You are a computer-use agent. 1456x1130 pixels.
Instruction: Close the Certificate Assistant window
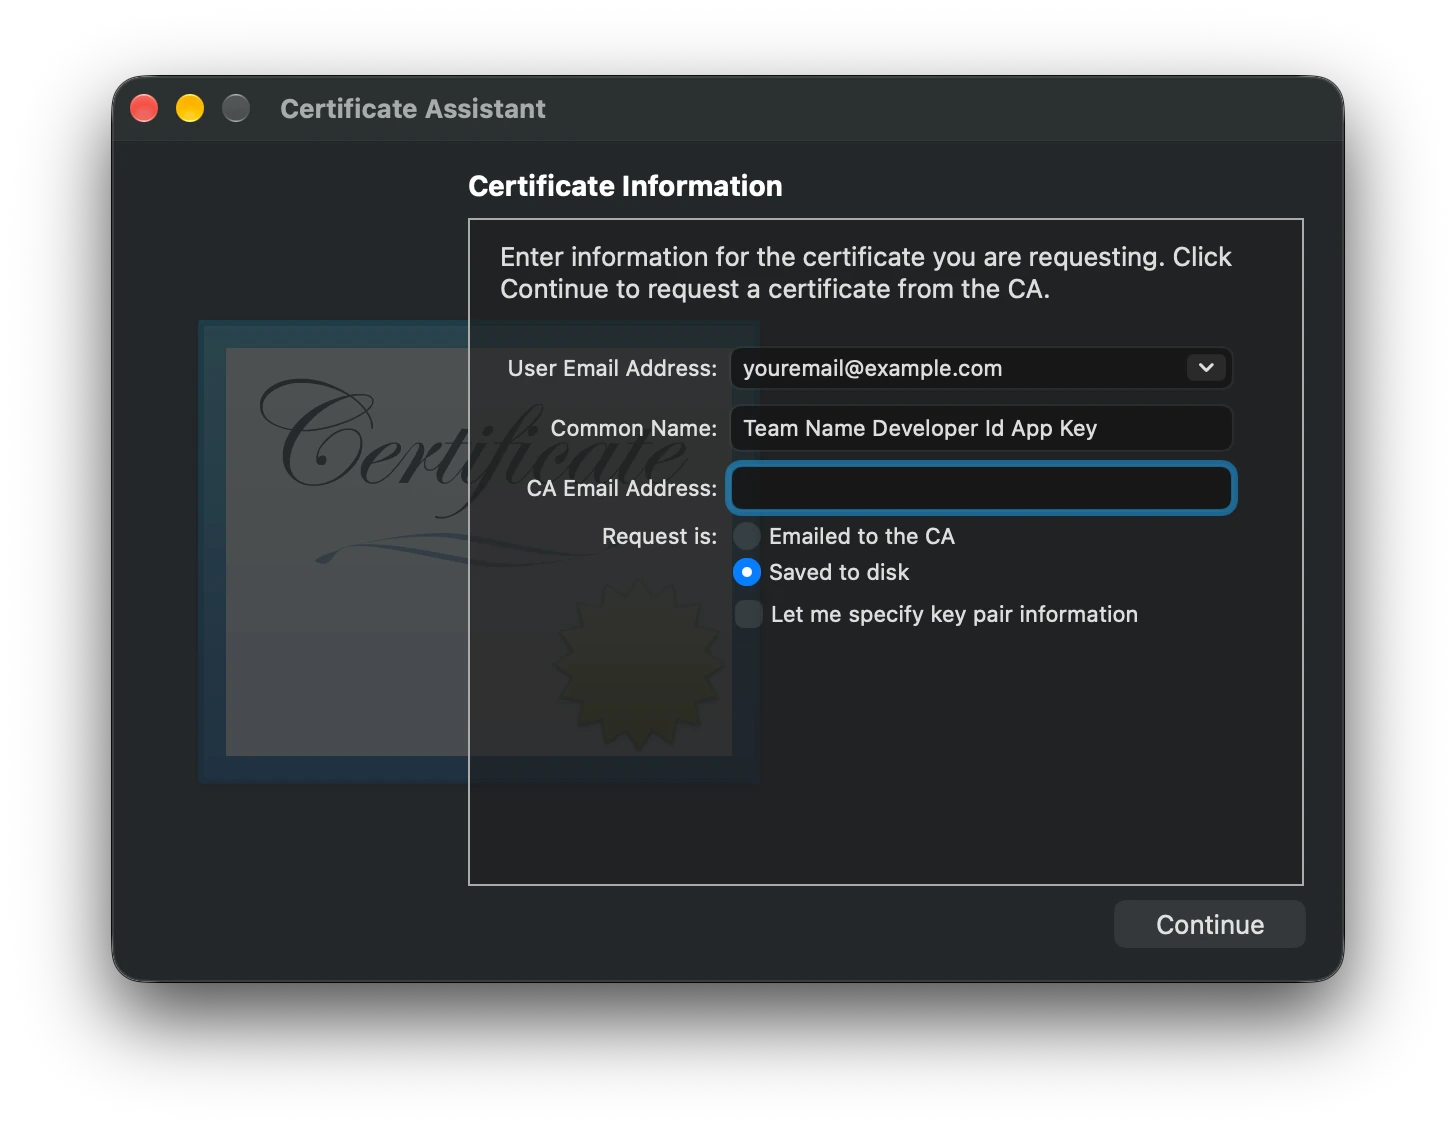point(144,108)
